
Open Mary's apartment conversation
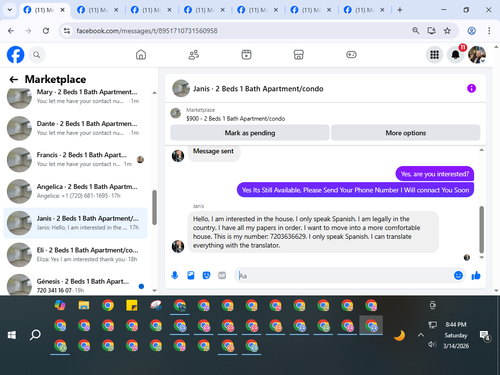click(75, 97)
